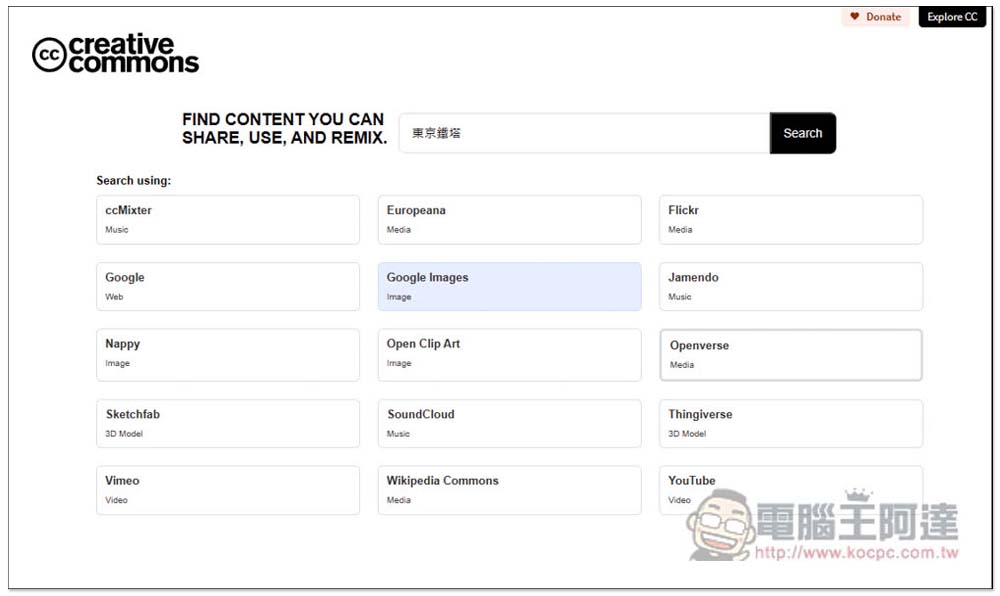Screen dimensions: 1000x596
Task: Select Flickr media source
Action: tap(791, 220)
